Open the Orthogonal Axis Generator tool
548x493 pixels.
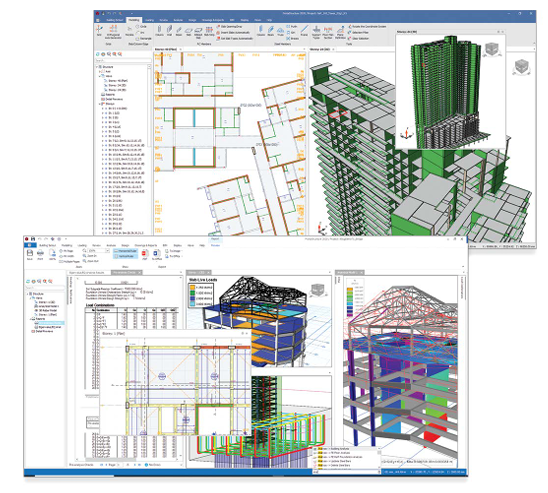[113, 31]
